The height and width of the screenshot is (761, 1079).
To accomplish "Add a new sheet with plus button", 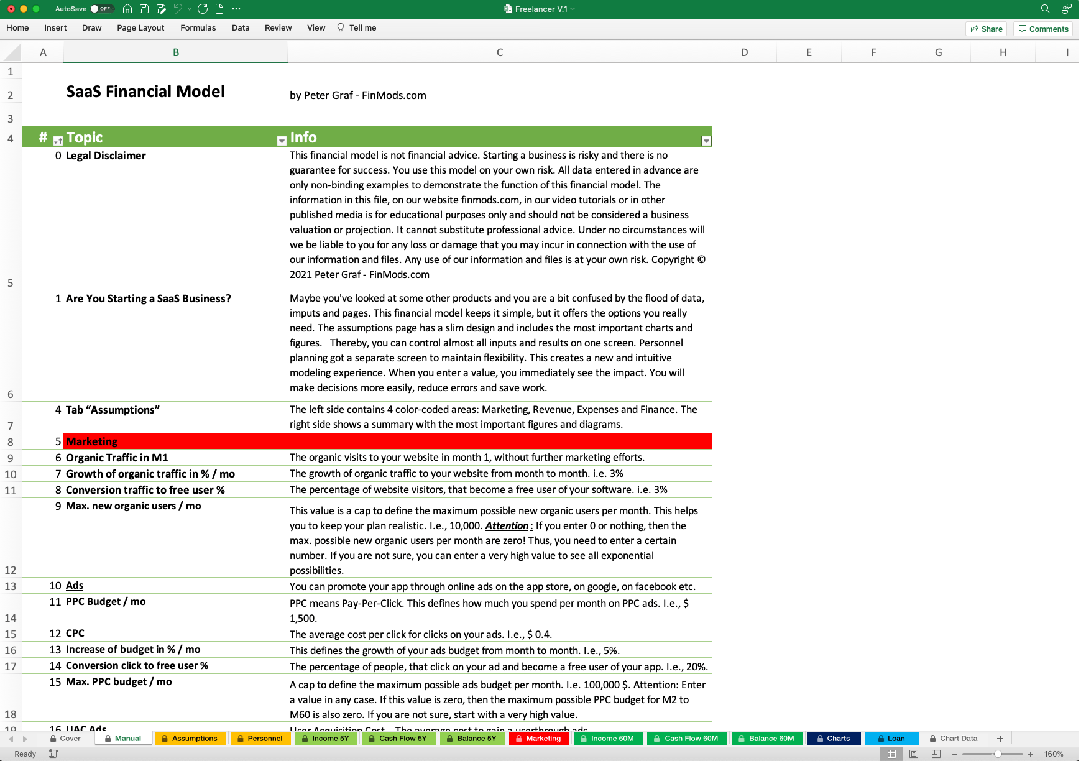I will 1000,738.
